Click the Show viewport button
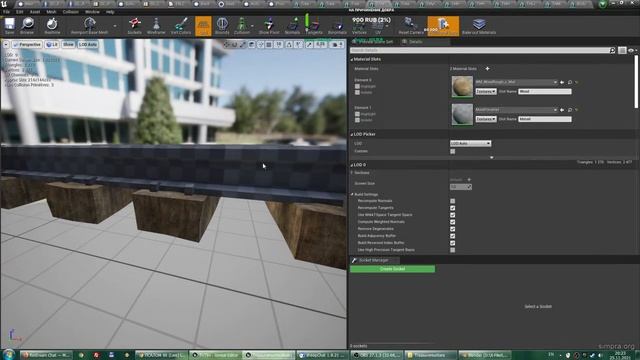Image resolution: width=640 pixels, height=360 pixels. [x=68, y=44]
